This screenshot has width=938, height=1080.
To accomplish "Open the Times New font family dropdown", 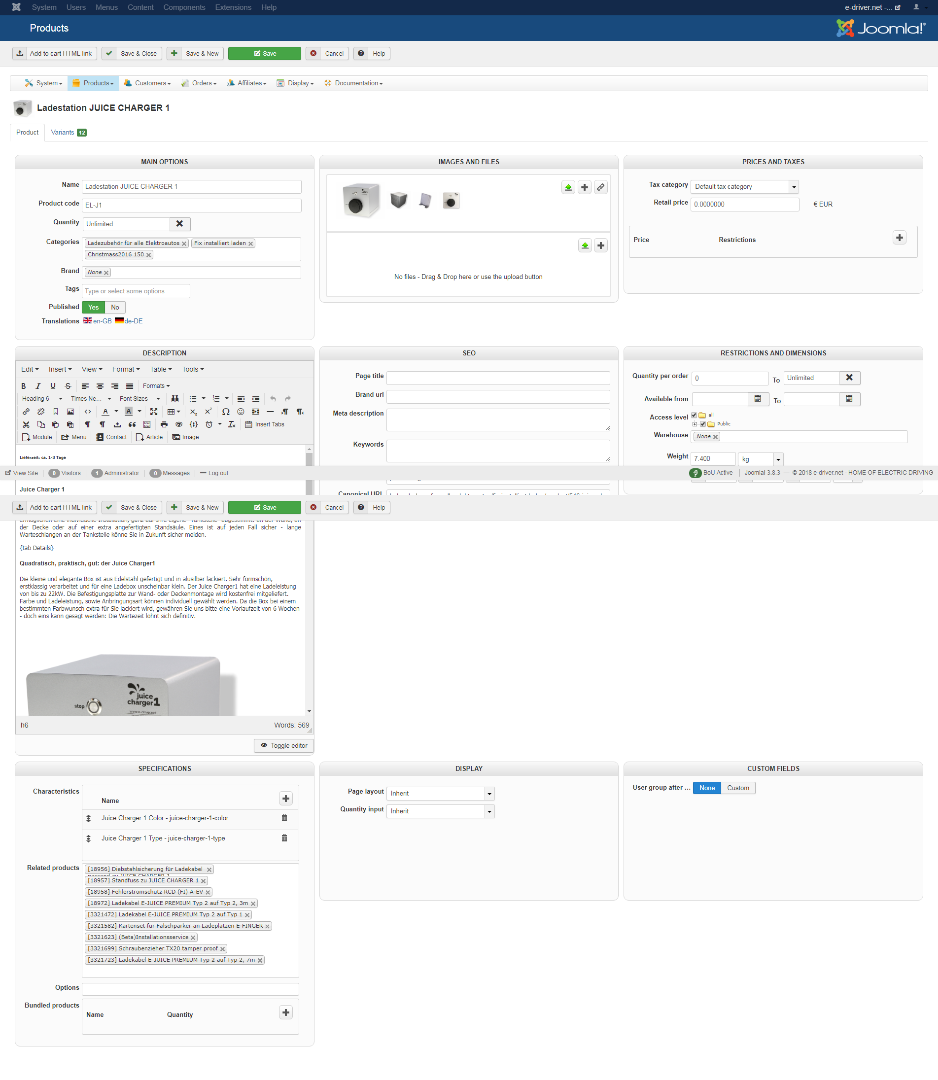I will tap(91, 399).
